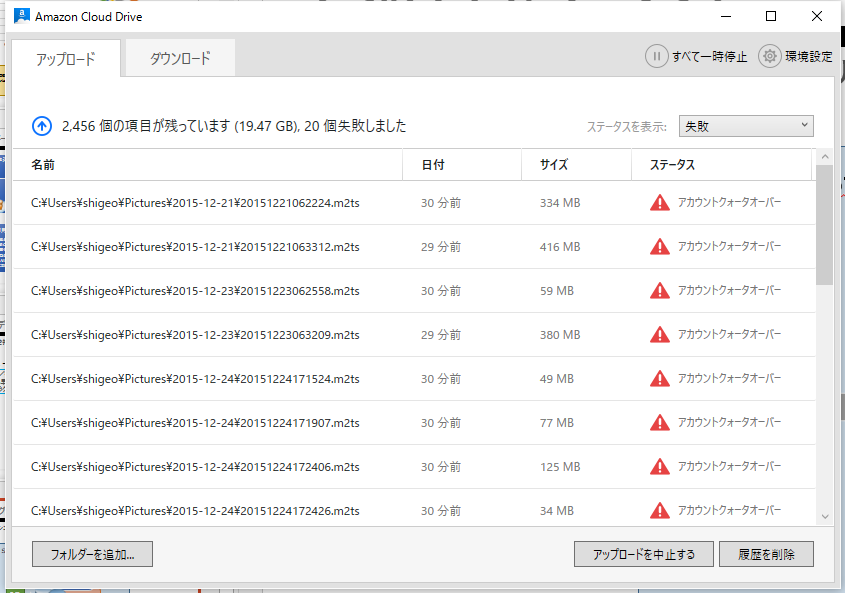Select file row 20151223062558.m2ts
845x593 pixels.
coord(414,291)
